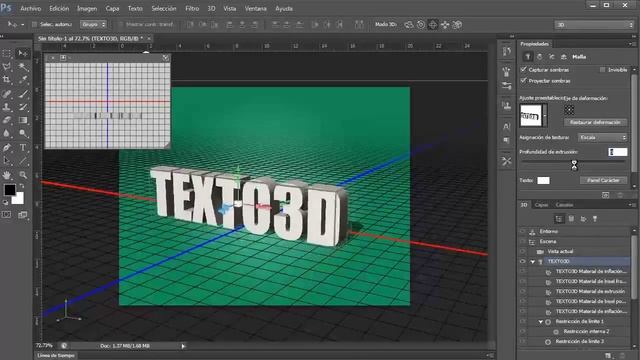Choose the Rotate 3D object mode icon
This screenshot has height=360, width=640.
click(409, 25)
